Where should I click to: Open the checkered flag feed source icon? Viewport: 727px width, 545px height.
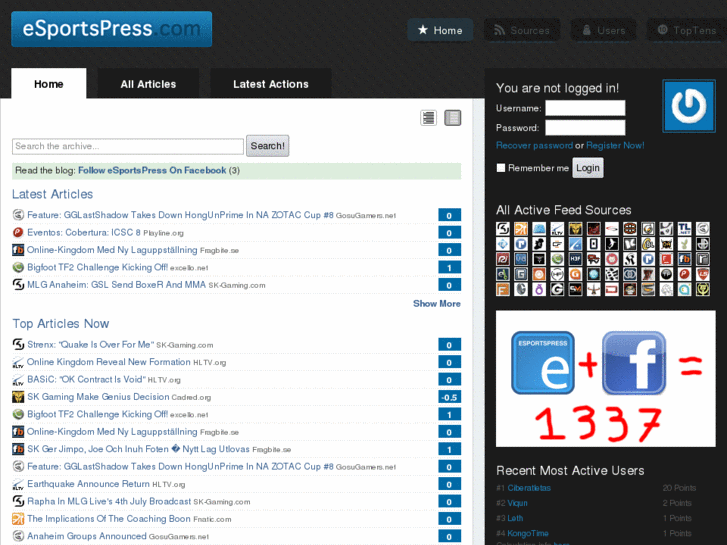point(612,274)
